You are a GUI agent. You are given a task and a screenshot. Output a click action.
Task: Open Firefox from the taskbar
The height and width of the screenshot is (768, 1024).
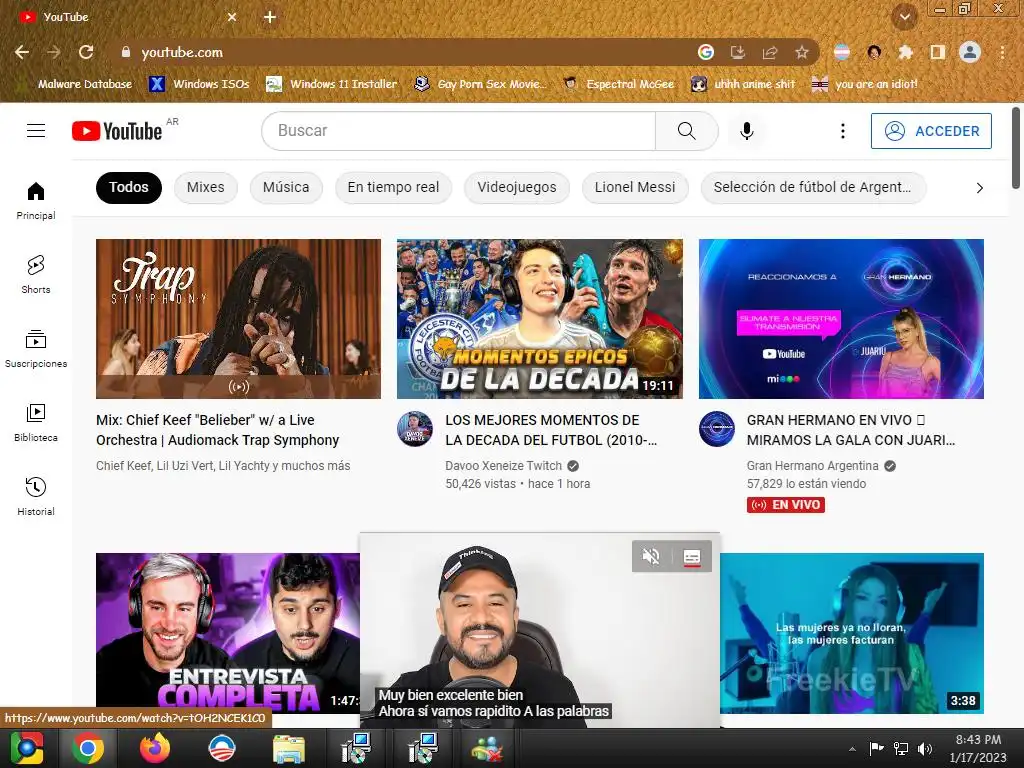coord(154,748)
